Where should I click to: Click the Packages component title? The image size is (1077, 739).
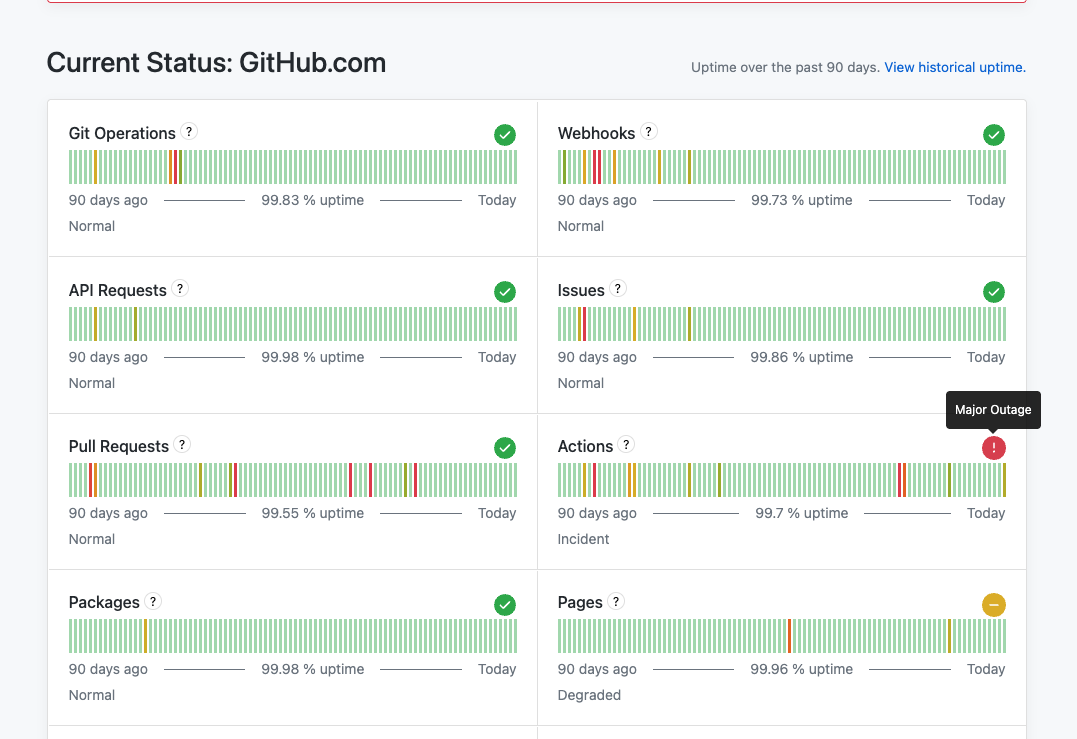pos(104,602)
